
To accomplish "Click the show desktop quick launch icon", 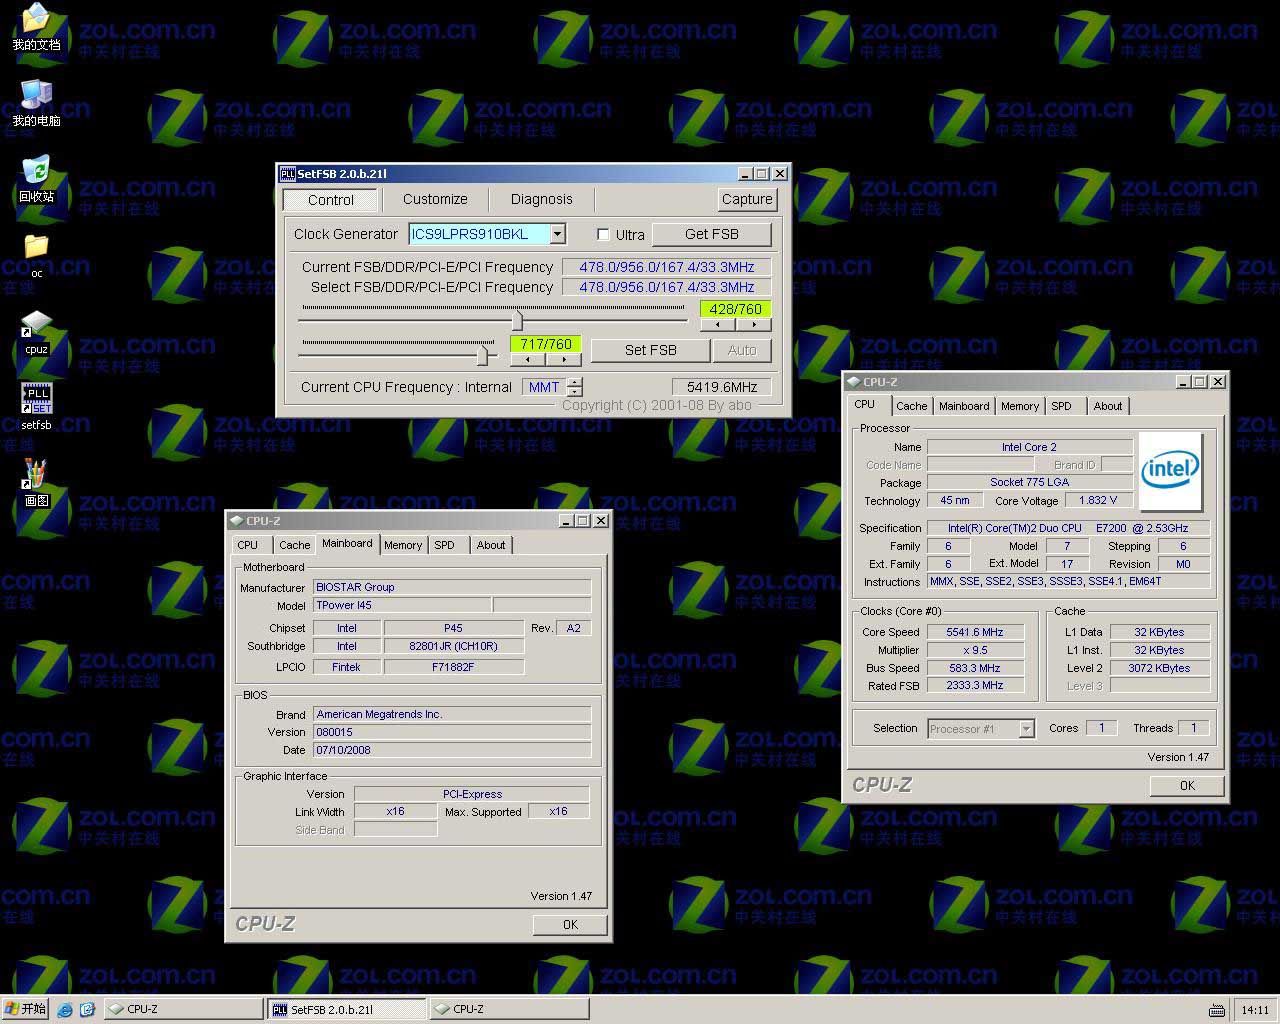I will point(87,1009).
